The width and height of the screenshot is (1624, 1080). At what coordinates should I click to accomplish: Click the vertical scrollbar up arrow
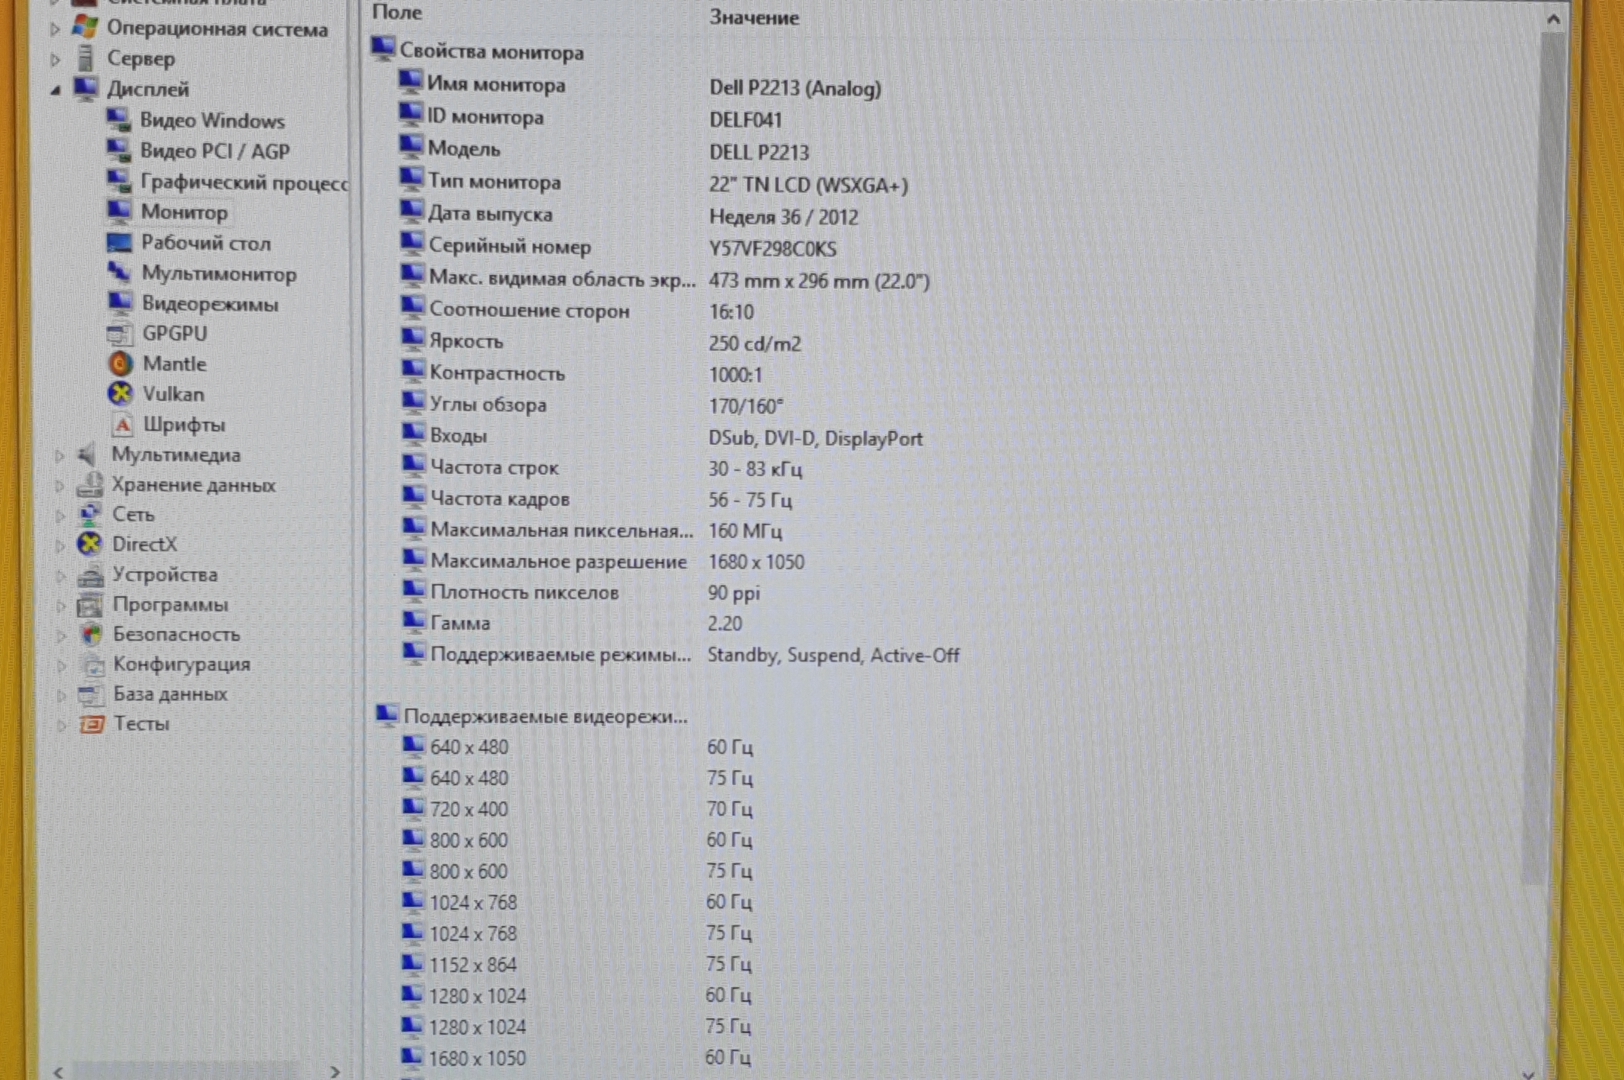[x=1552, y=18]
